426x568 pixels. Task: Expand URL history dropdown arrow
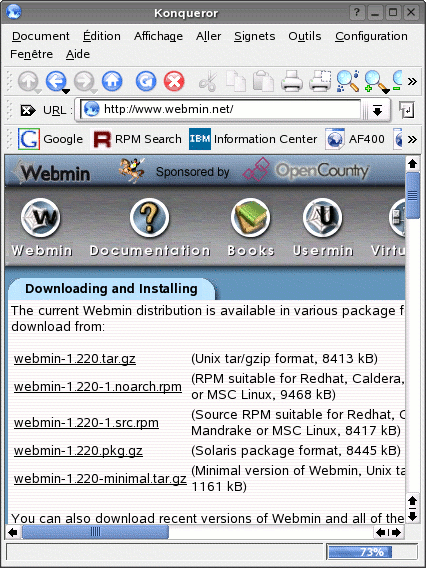click(x=377, y=110)
